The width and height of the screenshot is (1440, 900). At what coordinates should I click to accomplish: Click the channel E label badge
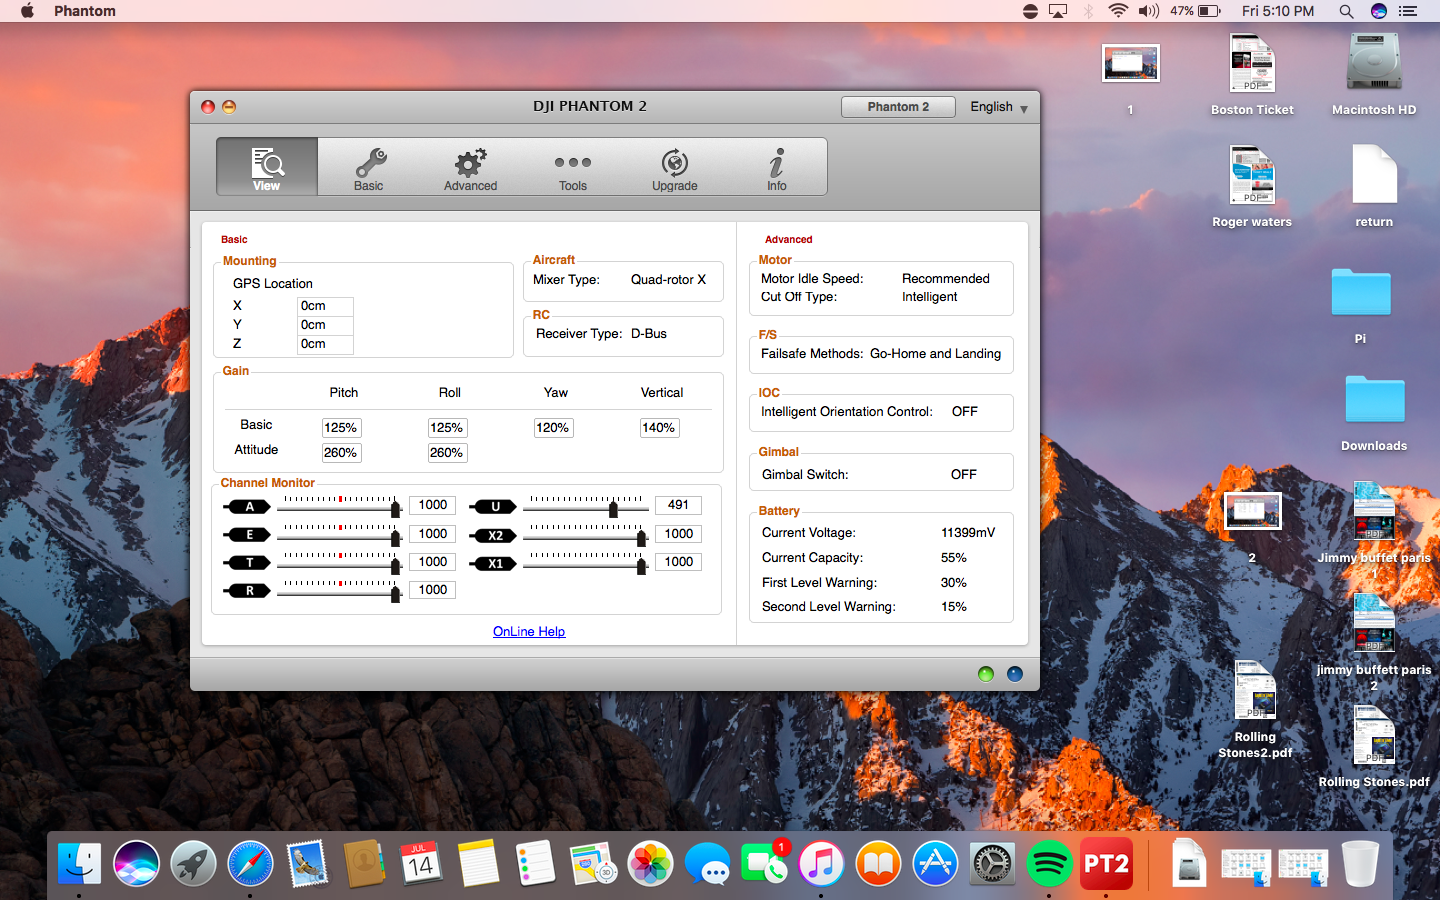[249, 535]
